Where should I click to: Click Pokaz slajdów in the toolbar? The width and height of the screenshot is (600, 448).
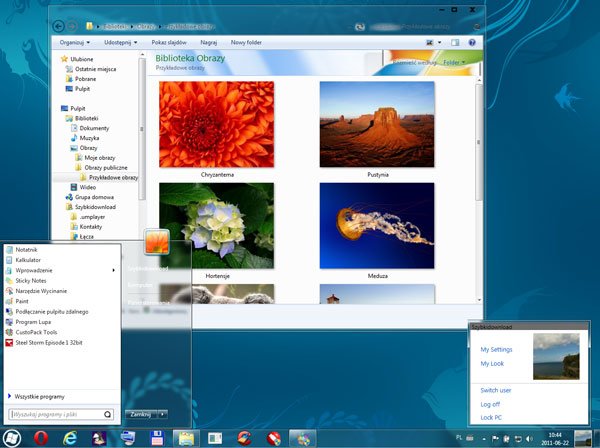click(169, 42)
